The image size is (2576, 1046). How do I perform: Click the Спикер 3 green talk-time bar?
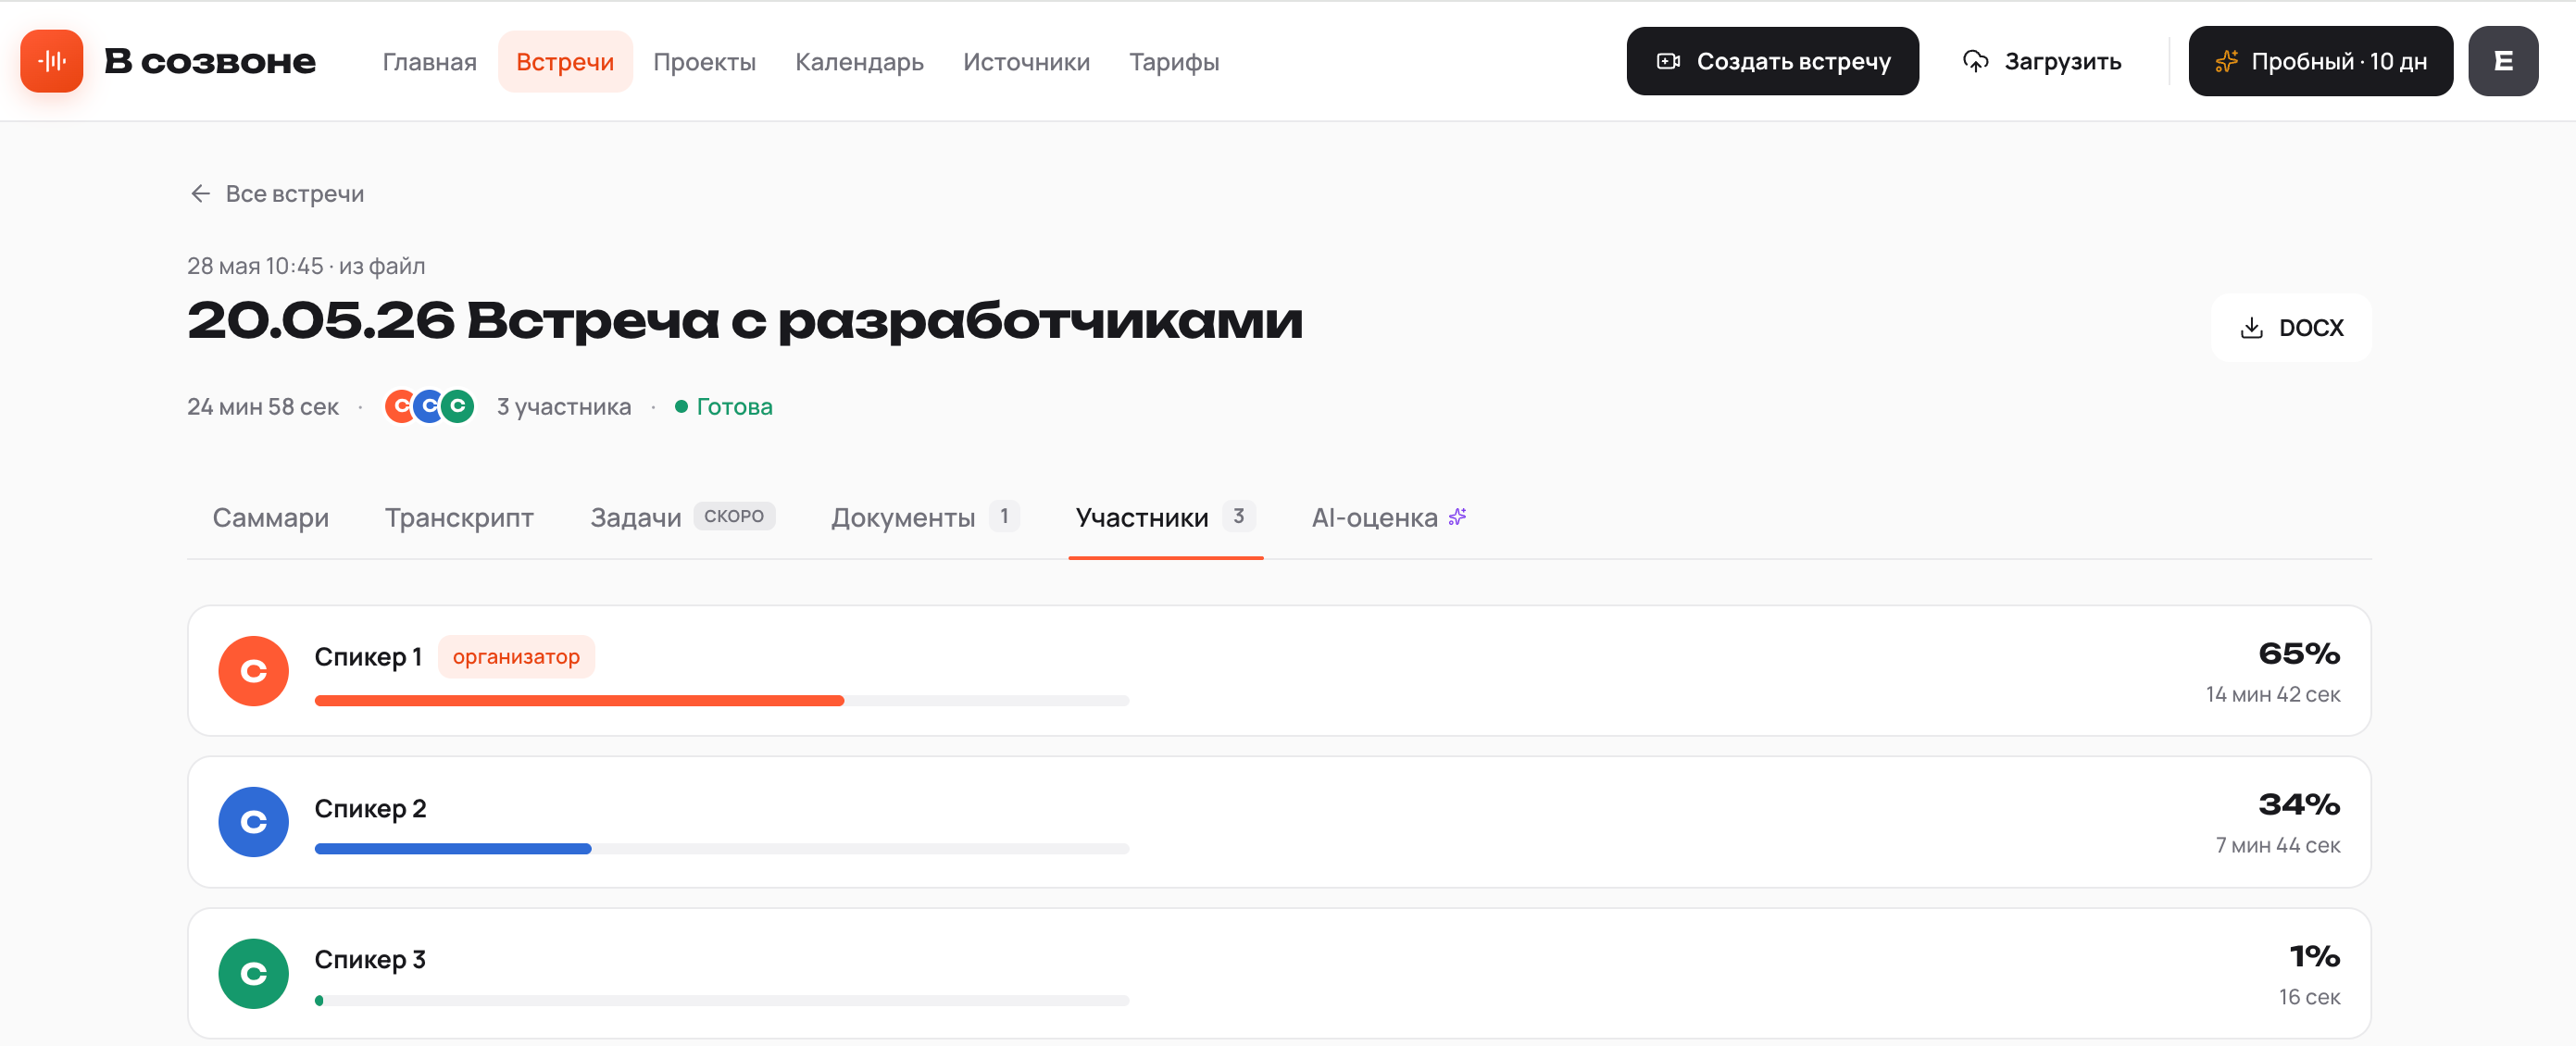(x=319, y=1000)
